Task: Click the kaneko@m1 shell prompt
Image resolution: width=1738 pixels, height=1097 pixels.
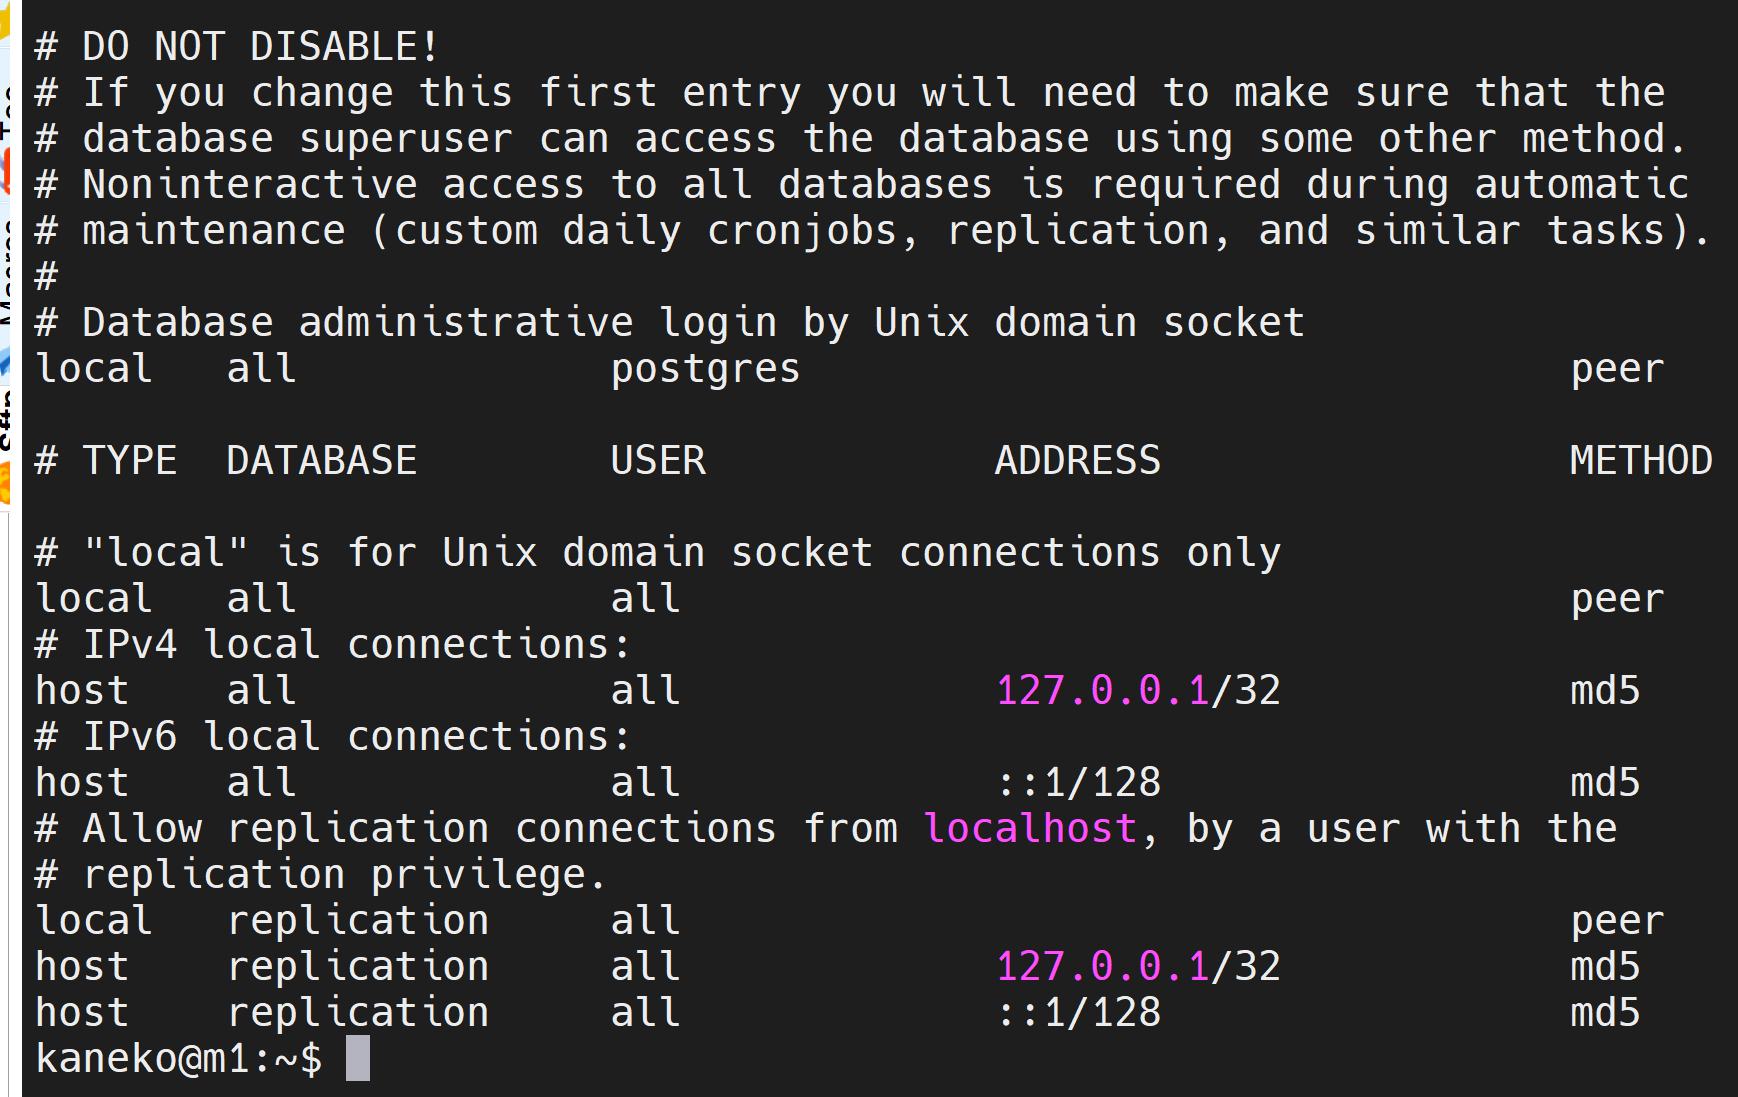Action: point(178,1058)
